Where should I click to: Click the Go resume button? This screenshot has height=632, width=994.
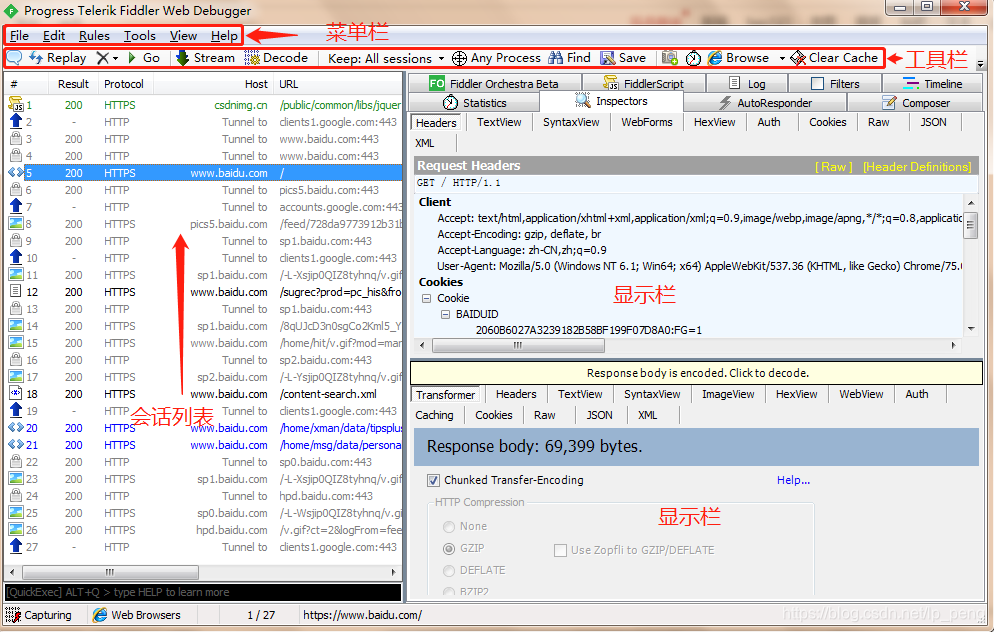coord(144,58)
